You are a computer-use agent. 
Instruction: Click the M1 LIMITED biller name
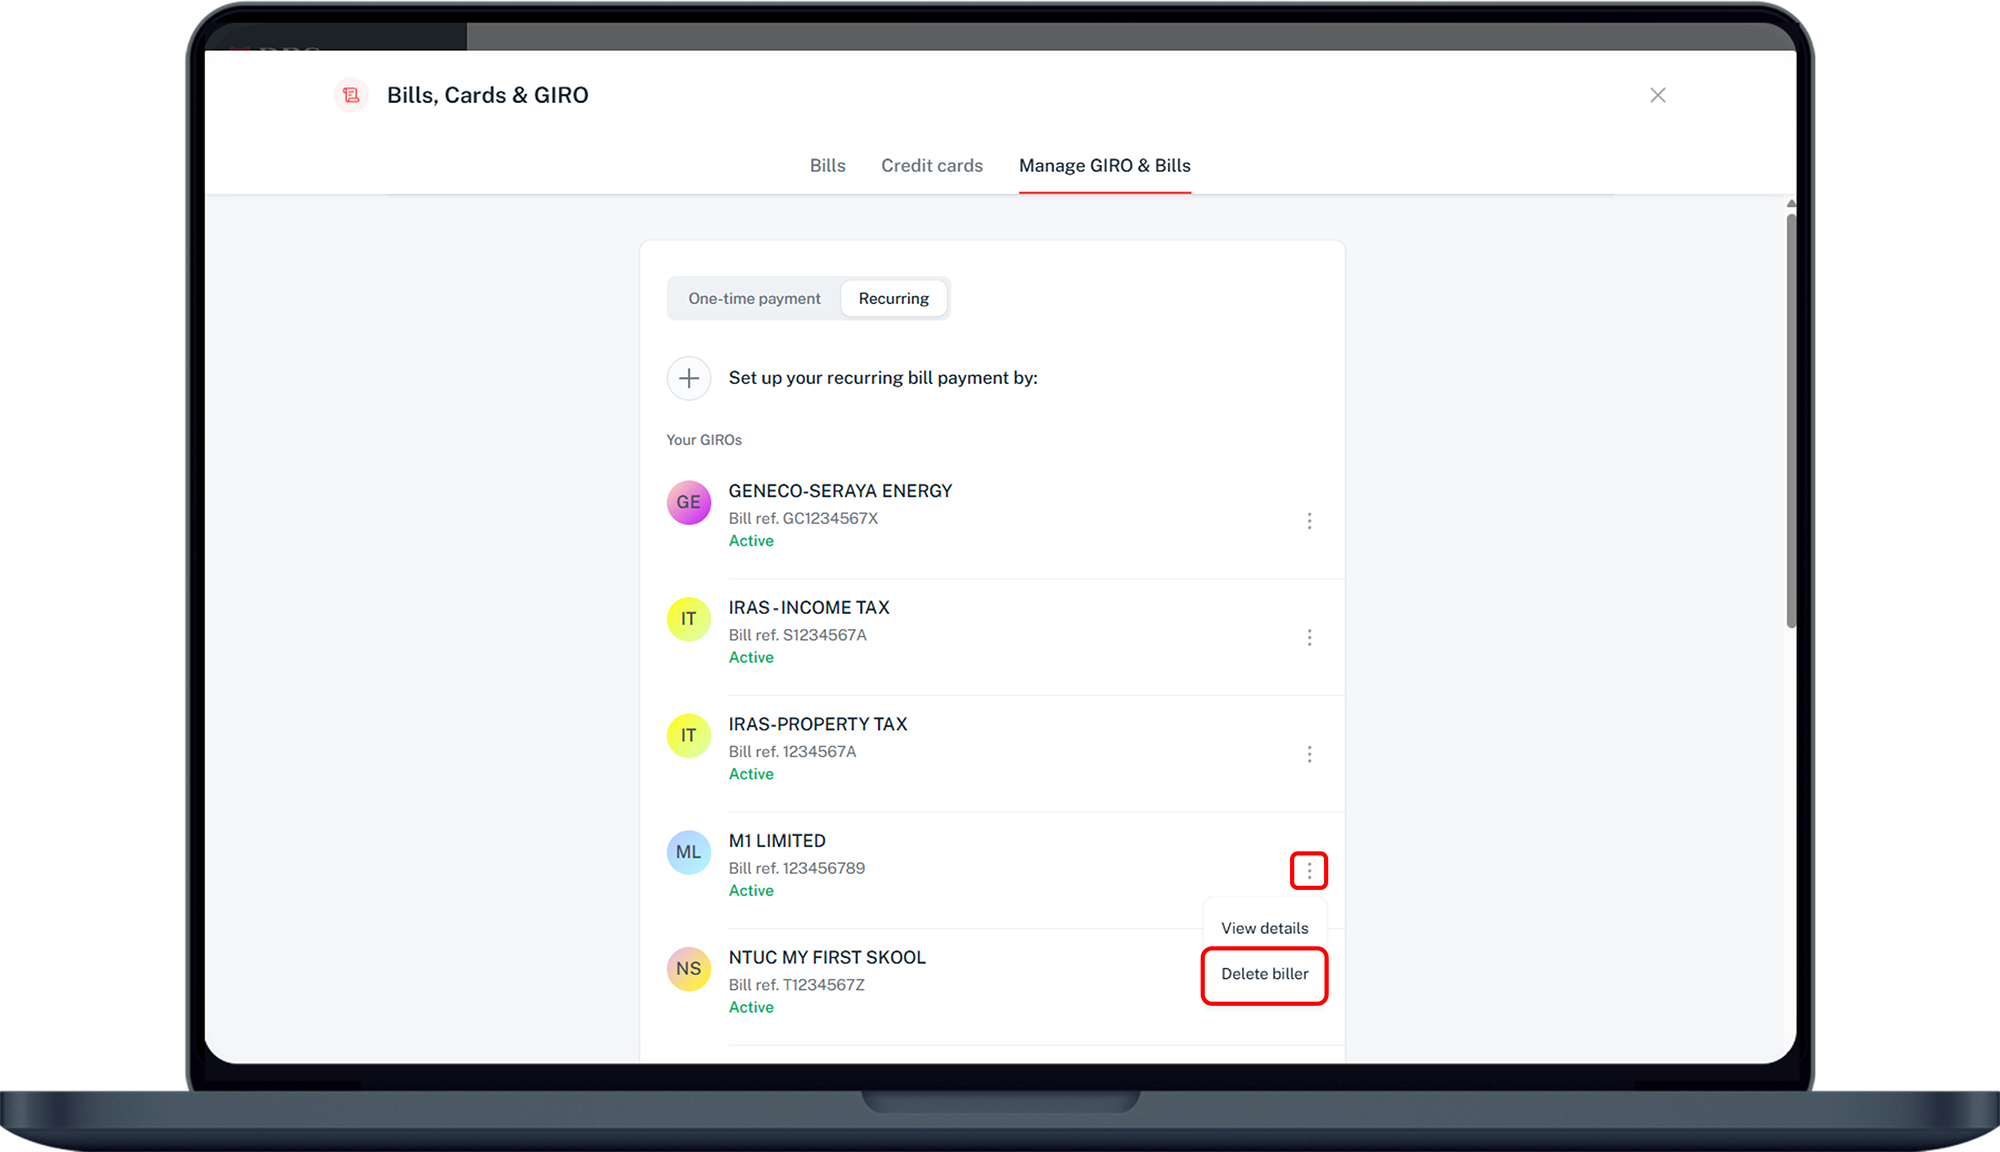(x=777, y=841)
